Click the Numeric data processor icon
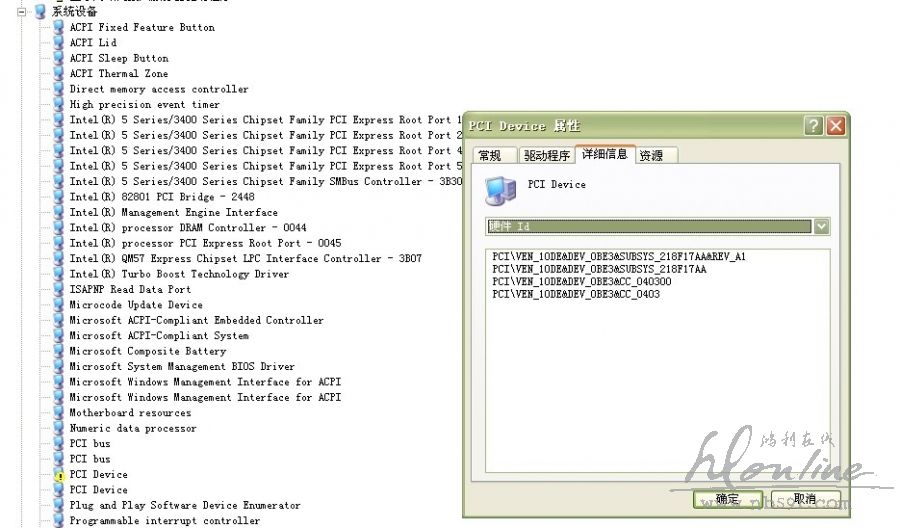The height and width of the screenshot is (528, 900). click(59, 428)
